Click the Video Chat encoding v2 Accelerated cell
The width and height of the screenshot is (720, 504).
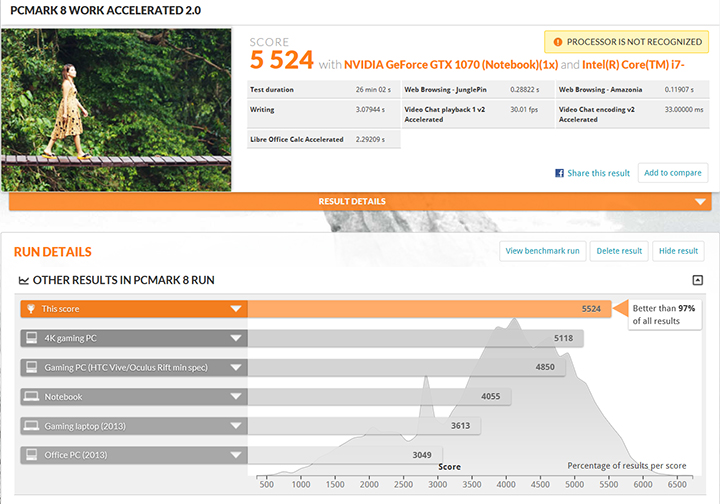(x=632, y=114)
